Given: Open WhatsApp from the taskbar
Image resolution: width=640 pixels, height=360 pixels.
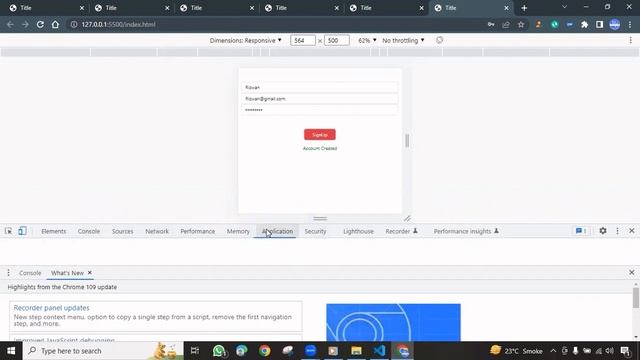Looking at the screenshot, I should pos(219,351).
